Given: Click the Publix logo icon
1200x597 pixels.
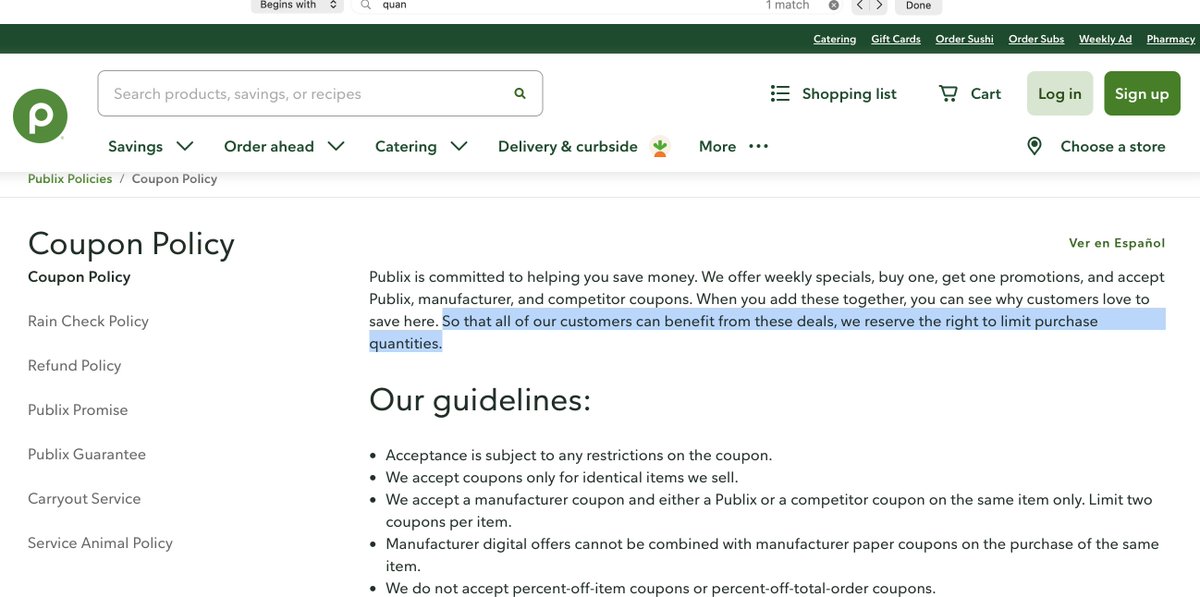Looking at the screenshot, I should tap(40, 115).
